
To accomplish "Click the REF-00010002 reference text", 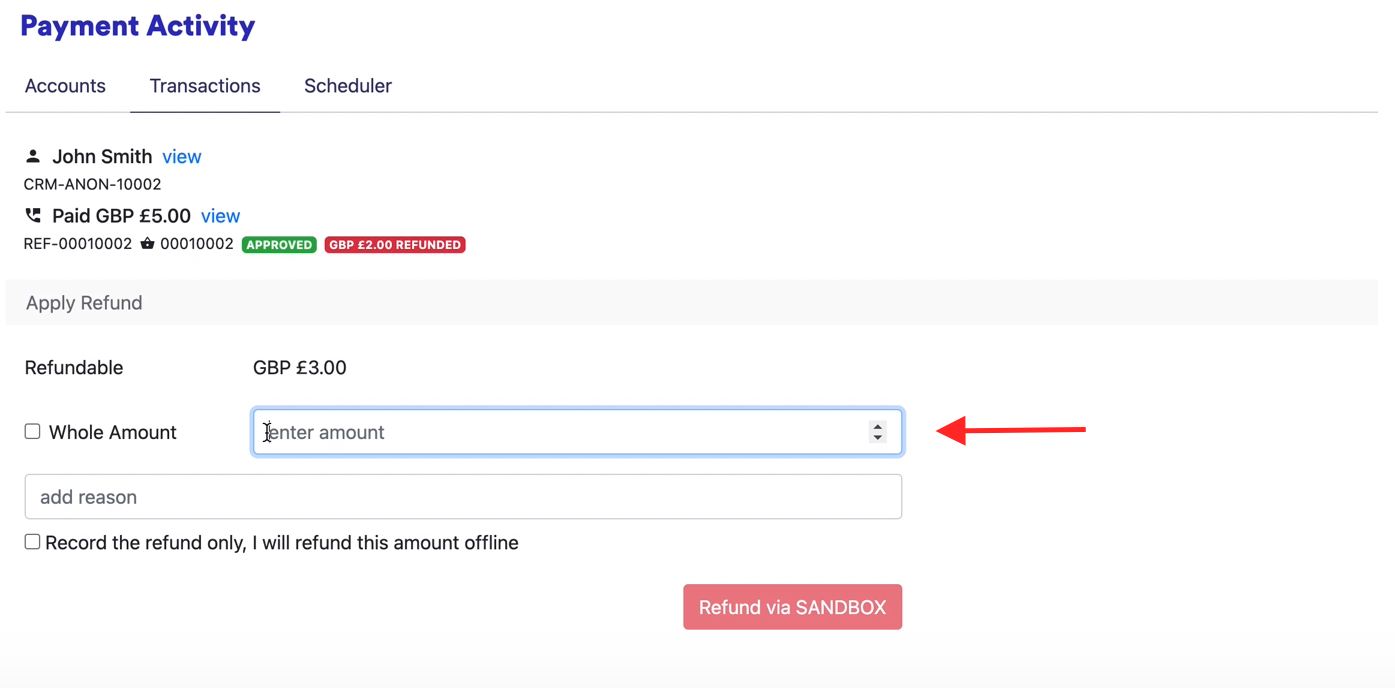I will click(78, 244).
